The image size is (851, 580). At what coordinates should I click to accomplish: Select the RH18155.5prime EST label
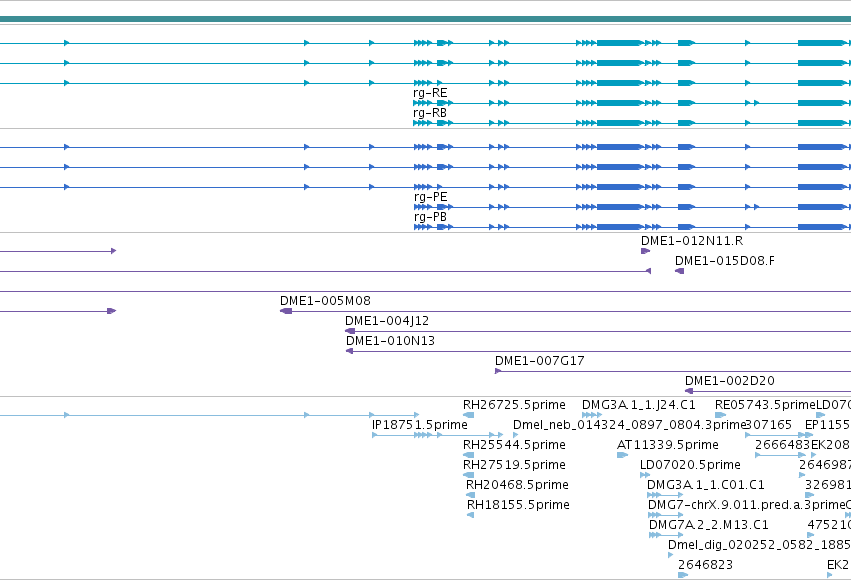click(518, 505)
